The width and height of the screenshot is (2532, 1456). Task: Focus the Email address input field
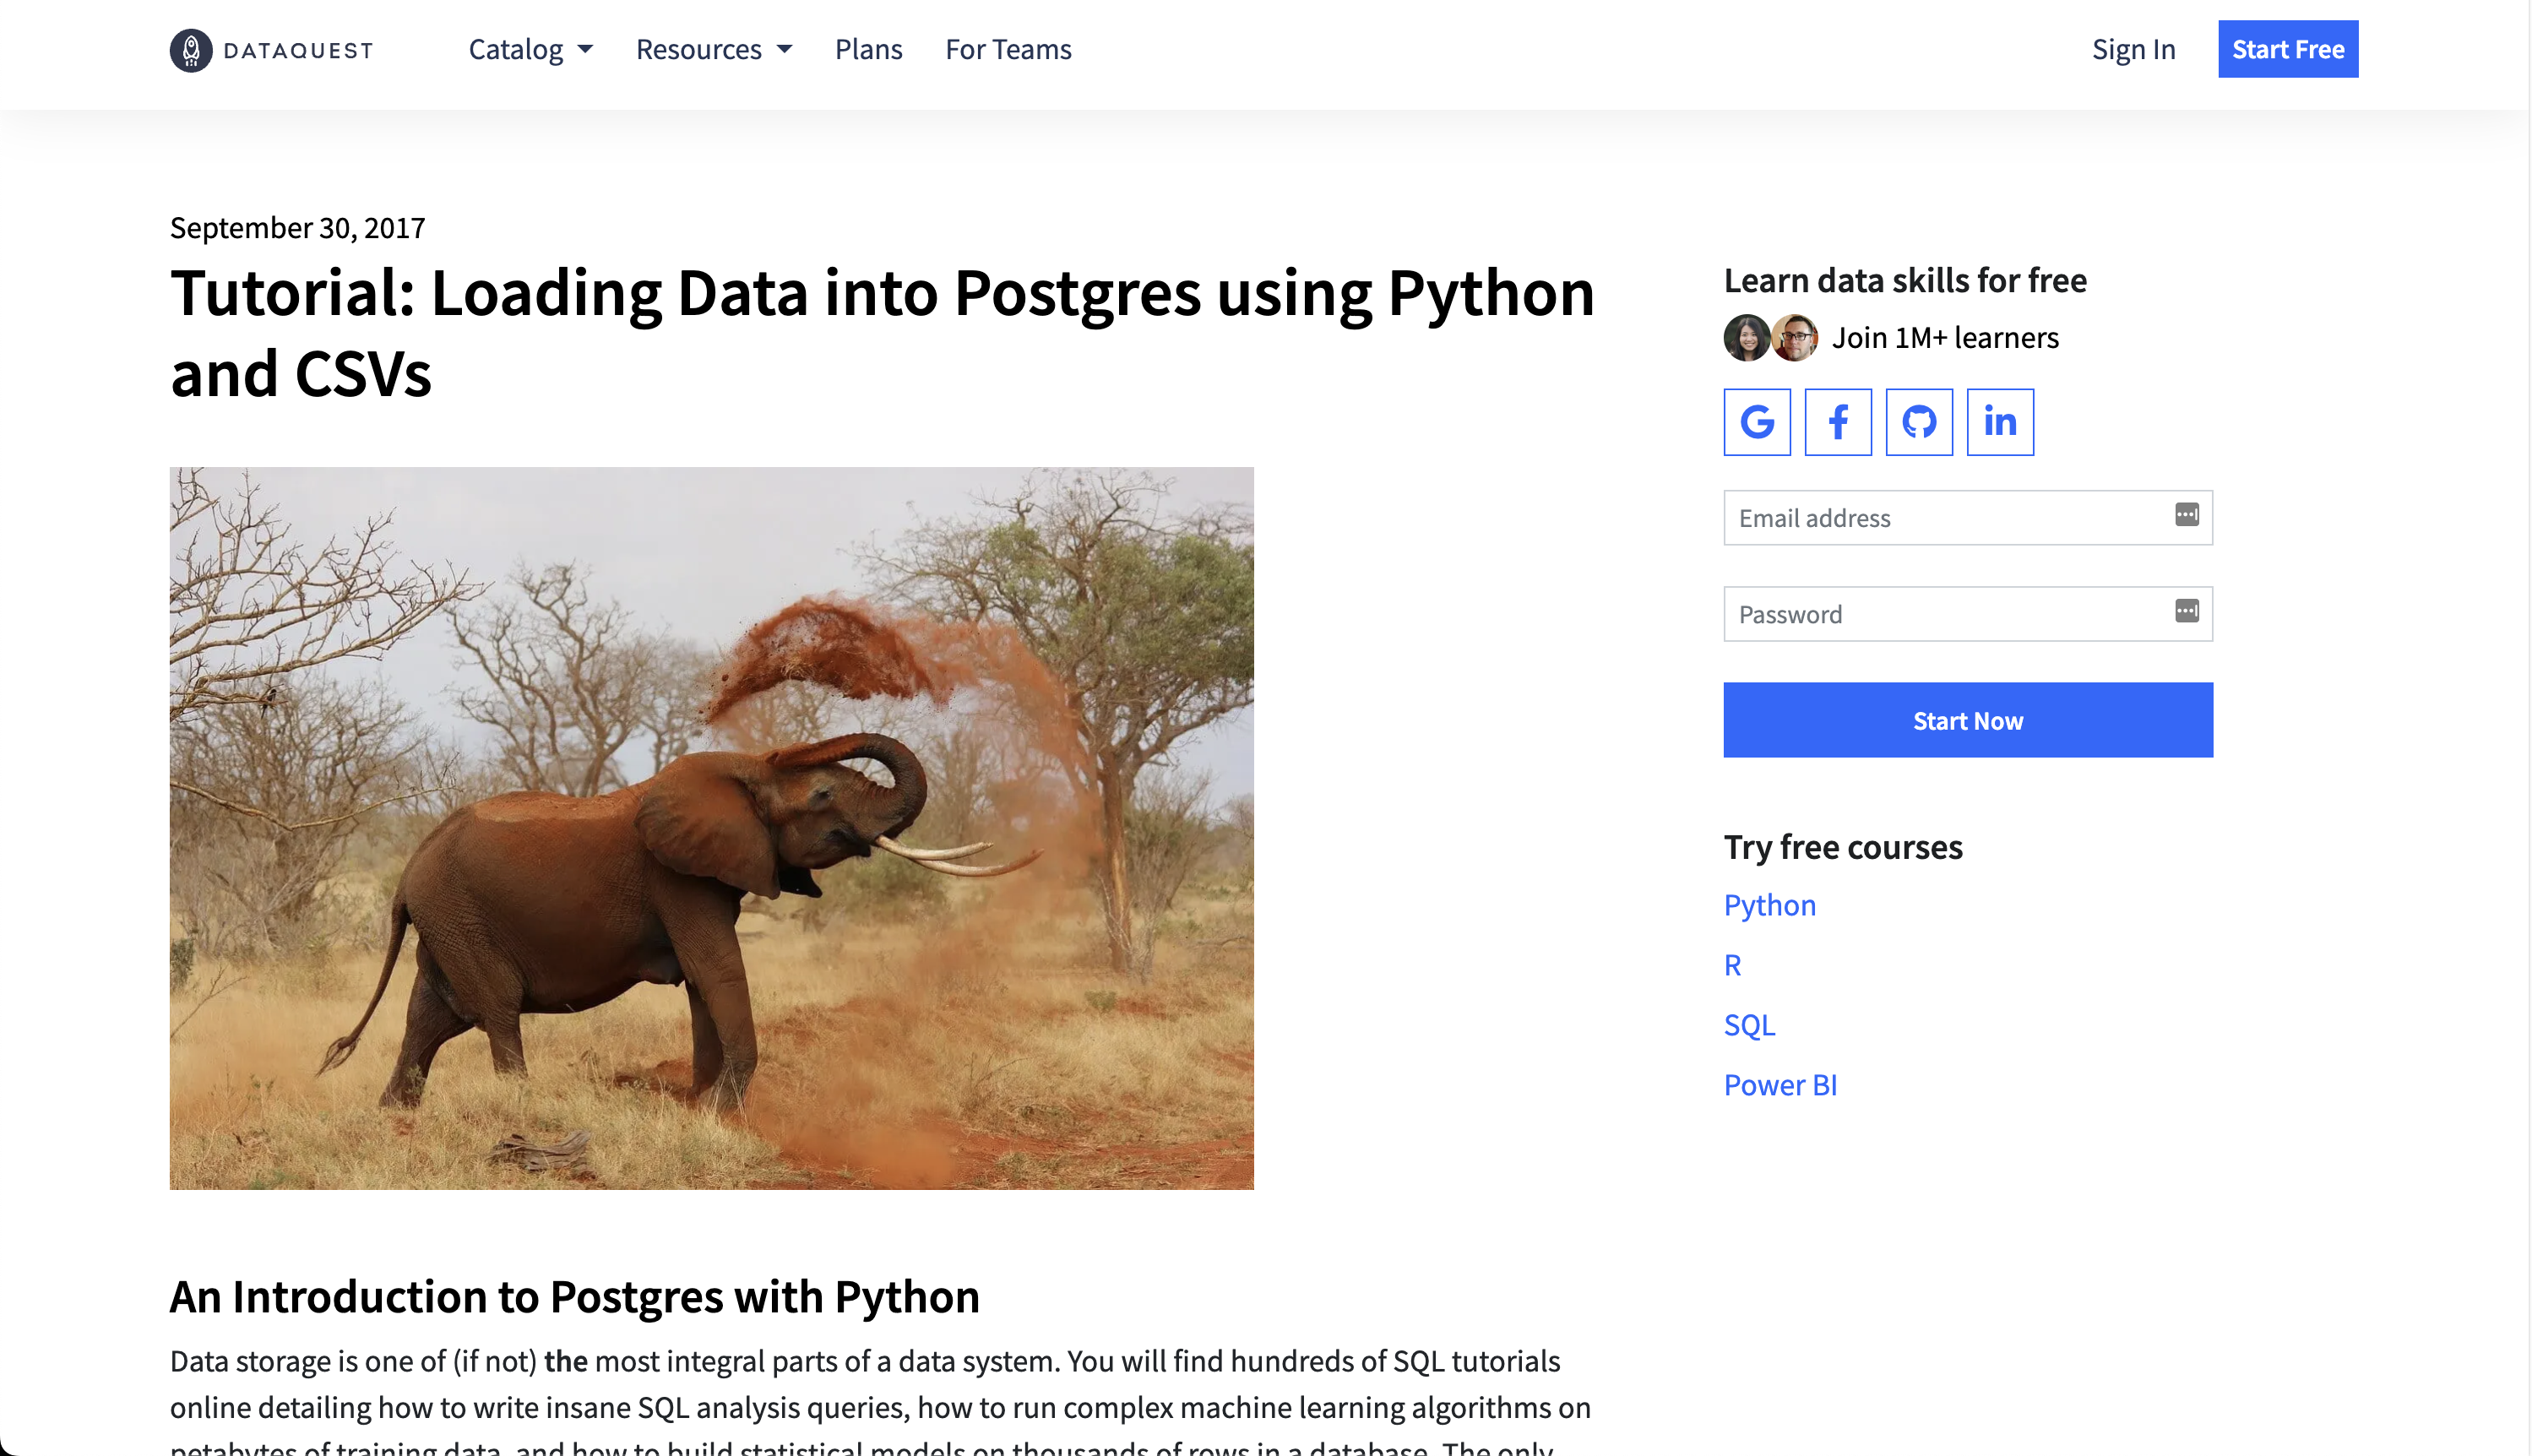[1950, 518]
